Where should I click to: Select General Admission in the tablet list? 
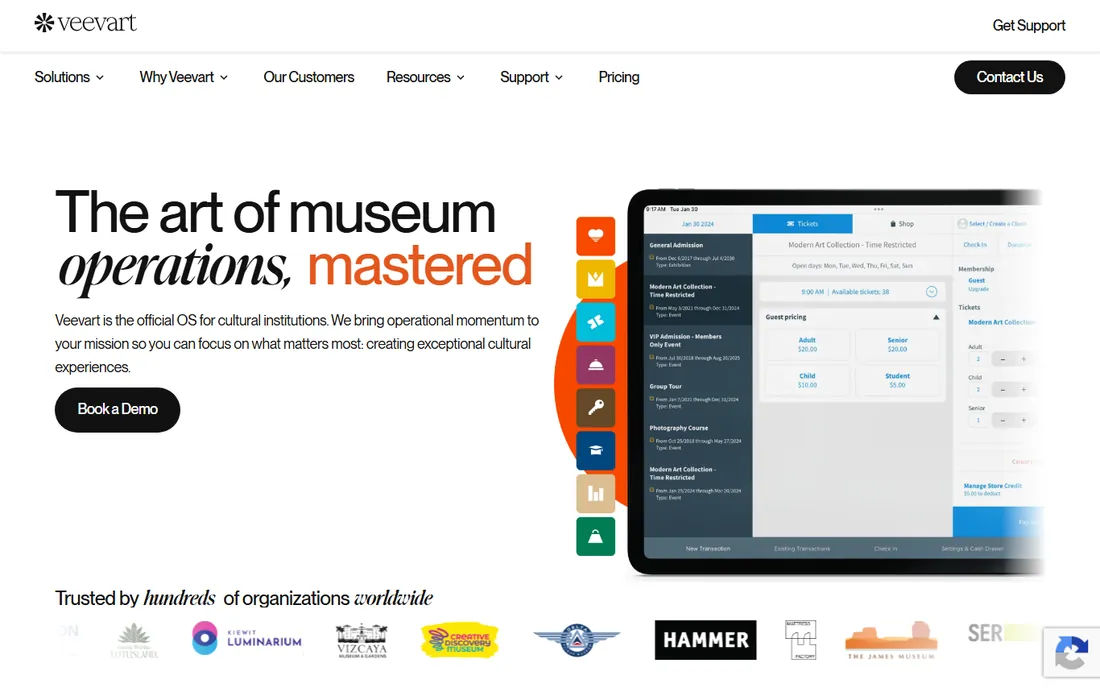coord(697,254)
